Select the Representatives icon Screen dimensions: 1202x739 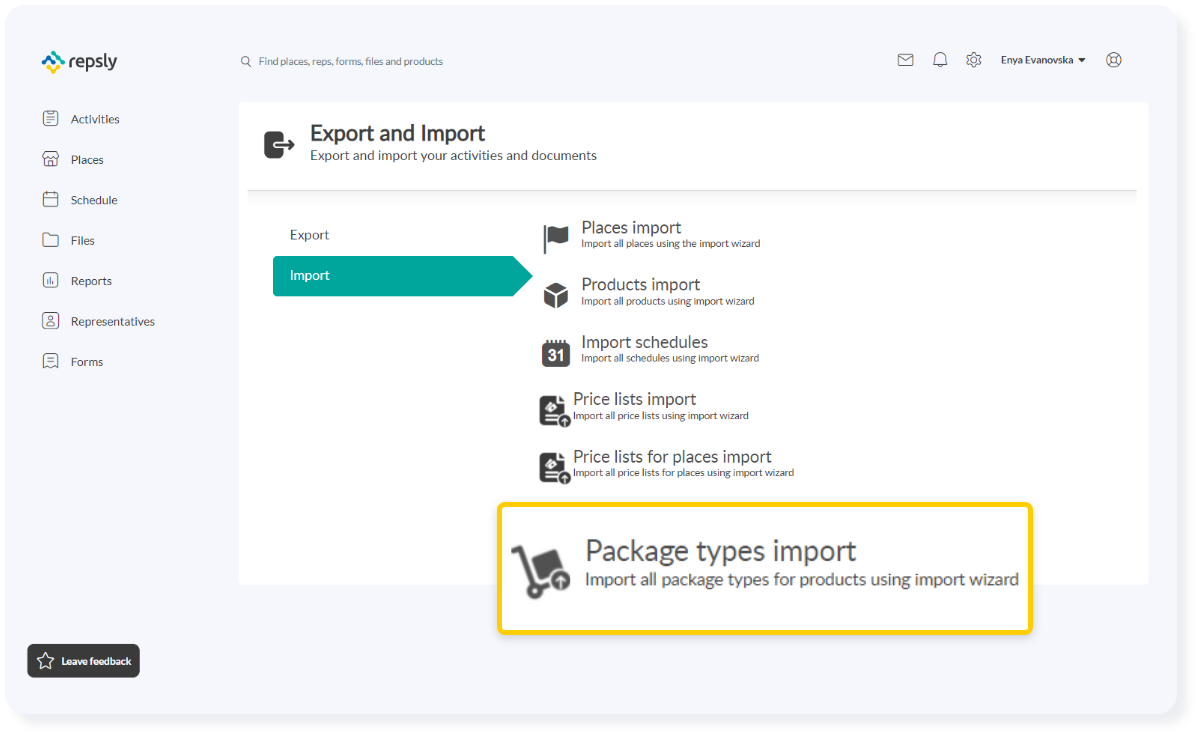pos(50,320)
